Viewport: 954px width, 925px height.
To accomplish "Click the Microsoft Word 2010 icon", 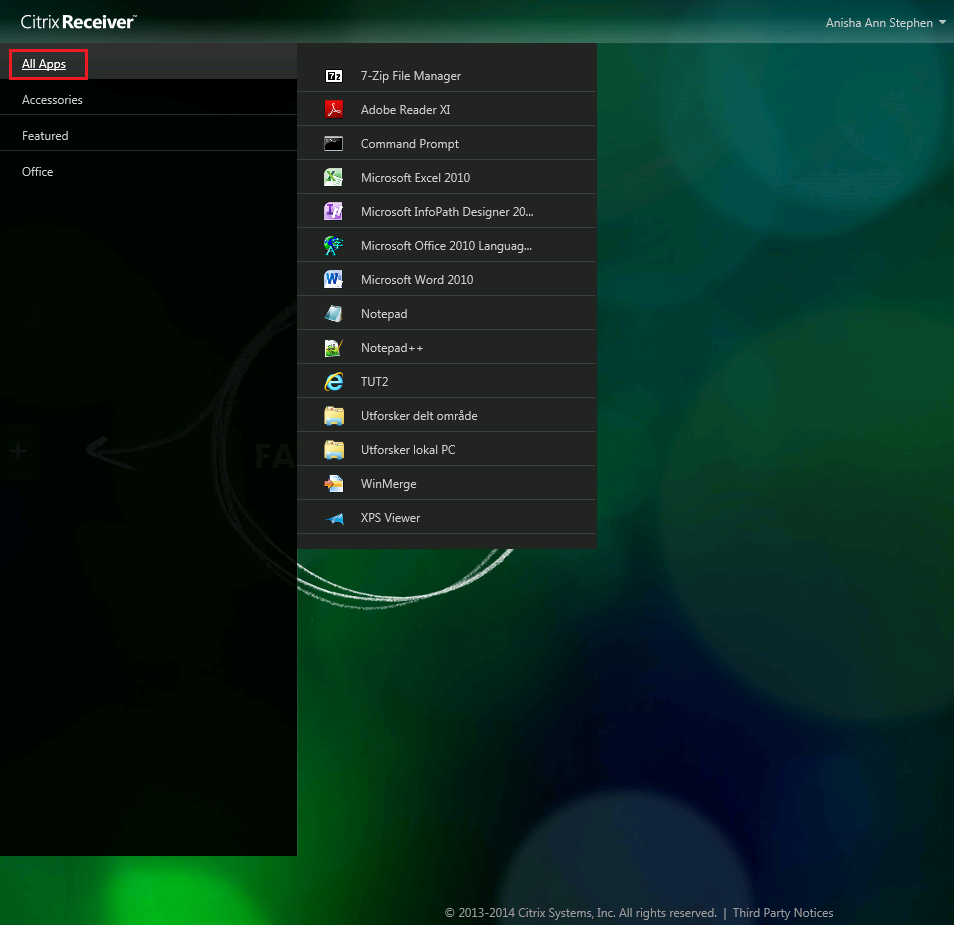I will pyautogui.click(x=333, y=280).
